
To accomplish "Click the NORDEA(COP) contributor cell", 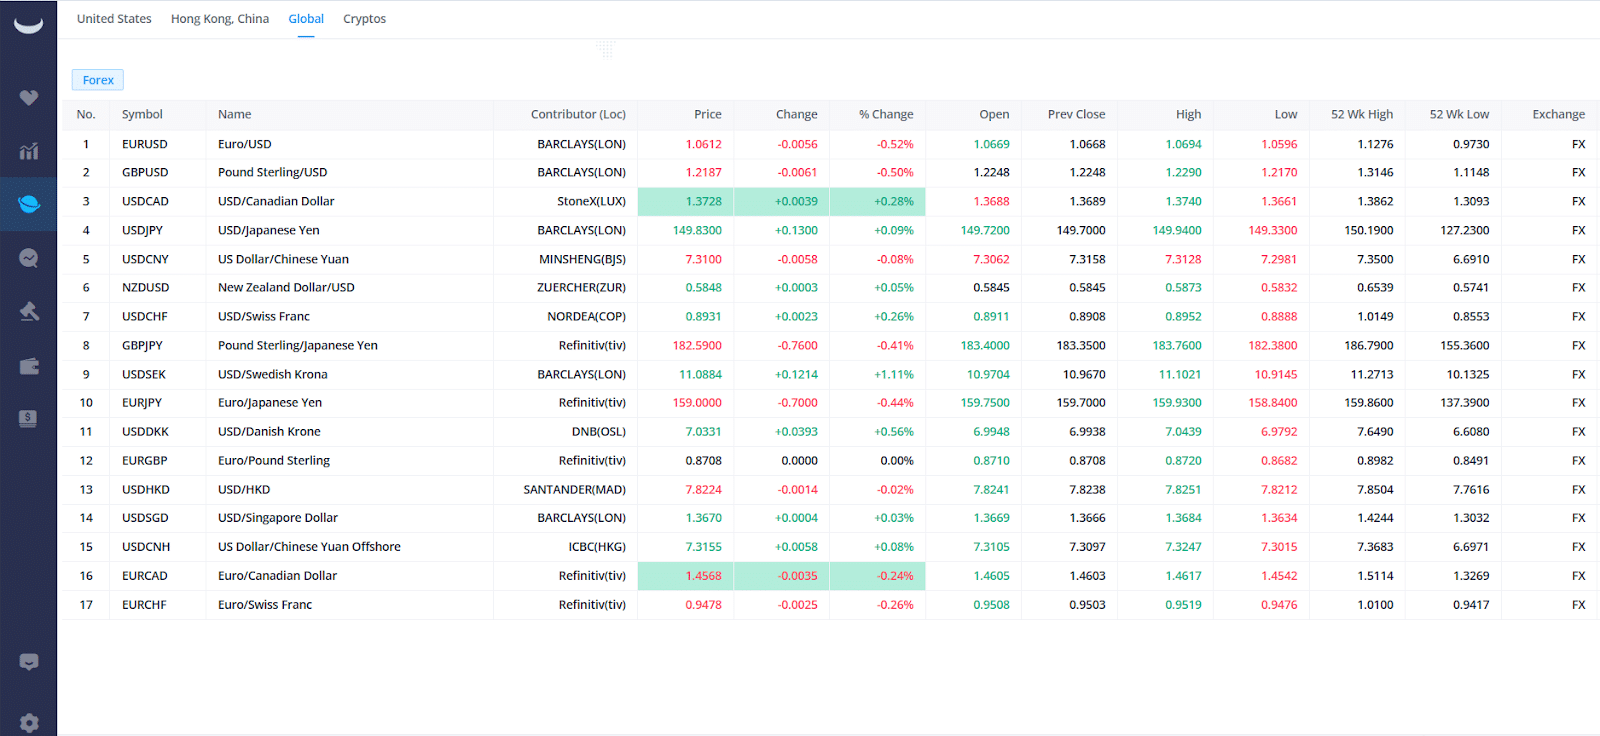I will 586,317.
